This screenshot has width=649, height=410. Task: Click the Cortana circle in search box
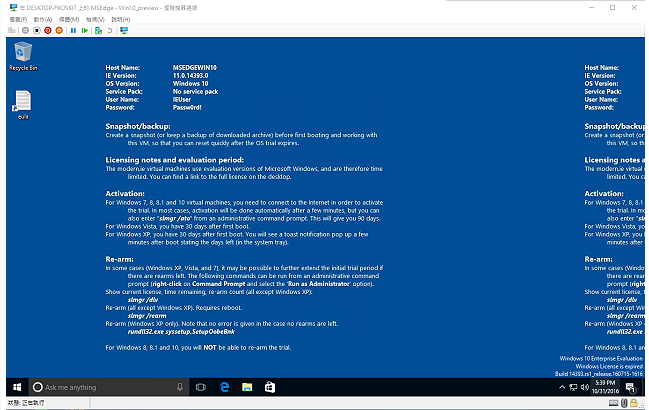38,387
